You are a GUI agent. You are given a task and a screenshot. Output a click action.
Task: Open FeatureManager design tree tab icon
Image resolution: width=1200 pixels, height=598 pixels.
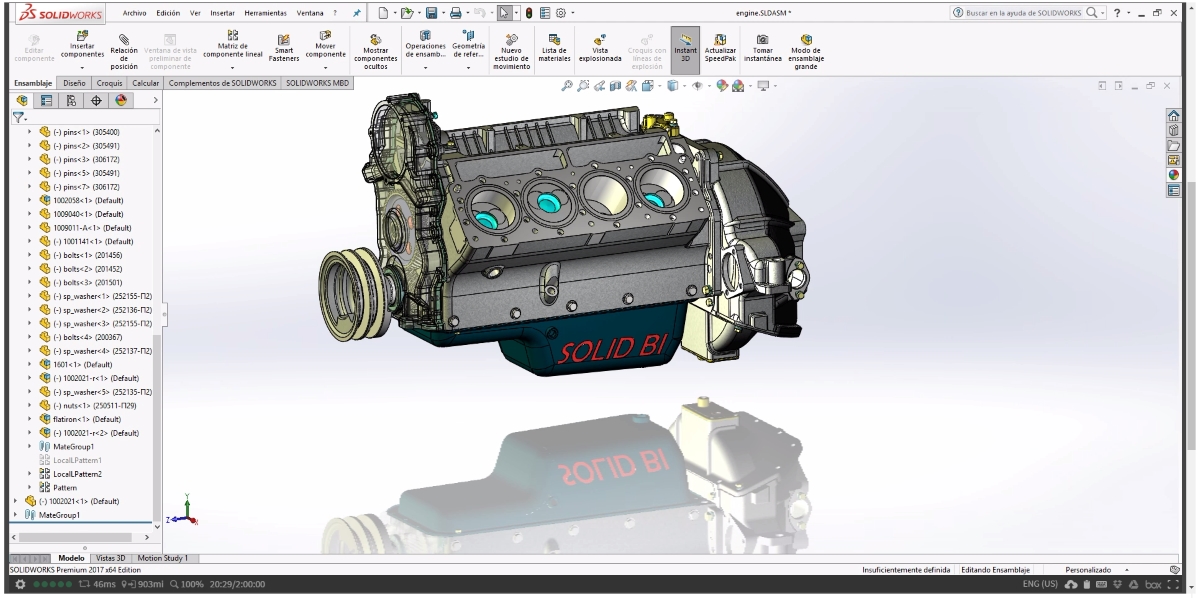click(x=22, y=100)
